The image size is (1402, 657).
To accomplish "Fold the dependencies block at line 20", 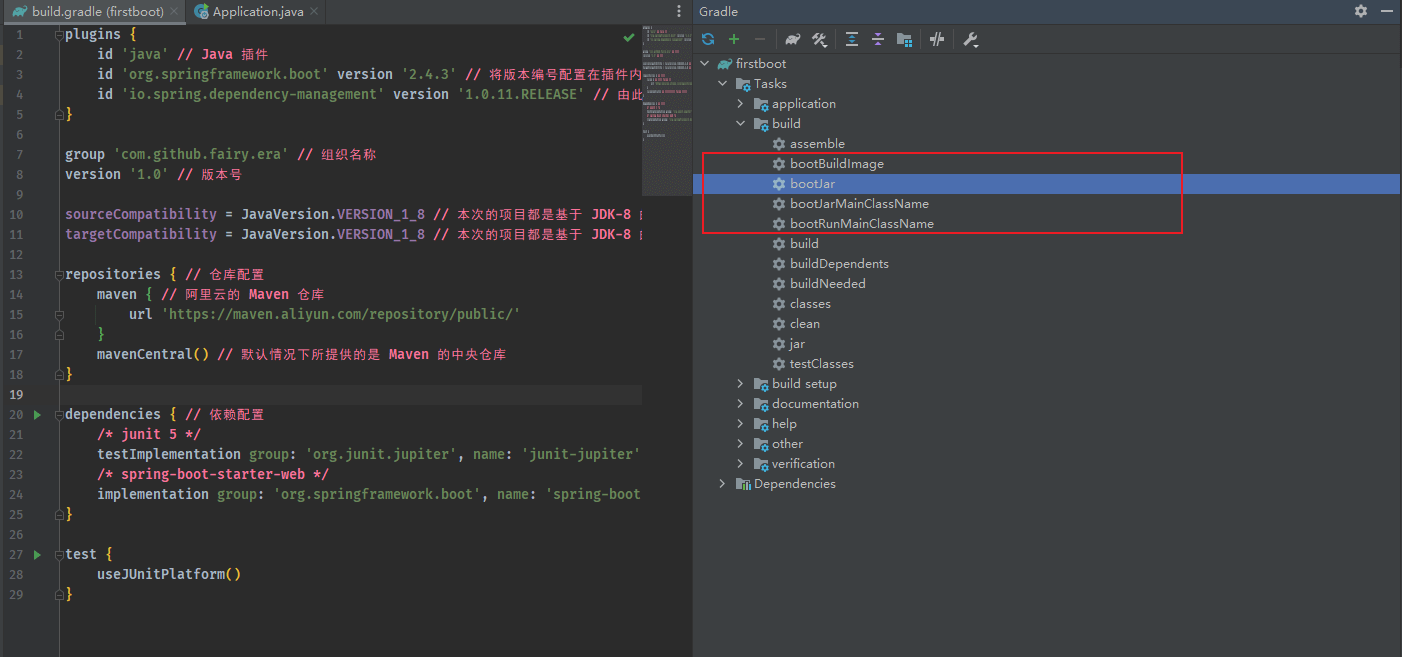I will tap(59, 414).
